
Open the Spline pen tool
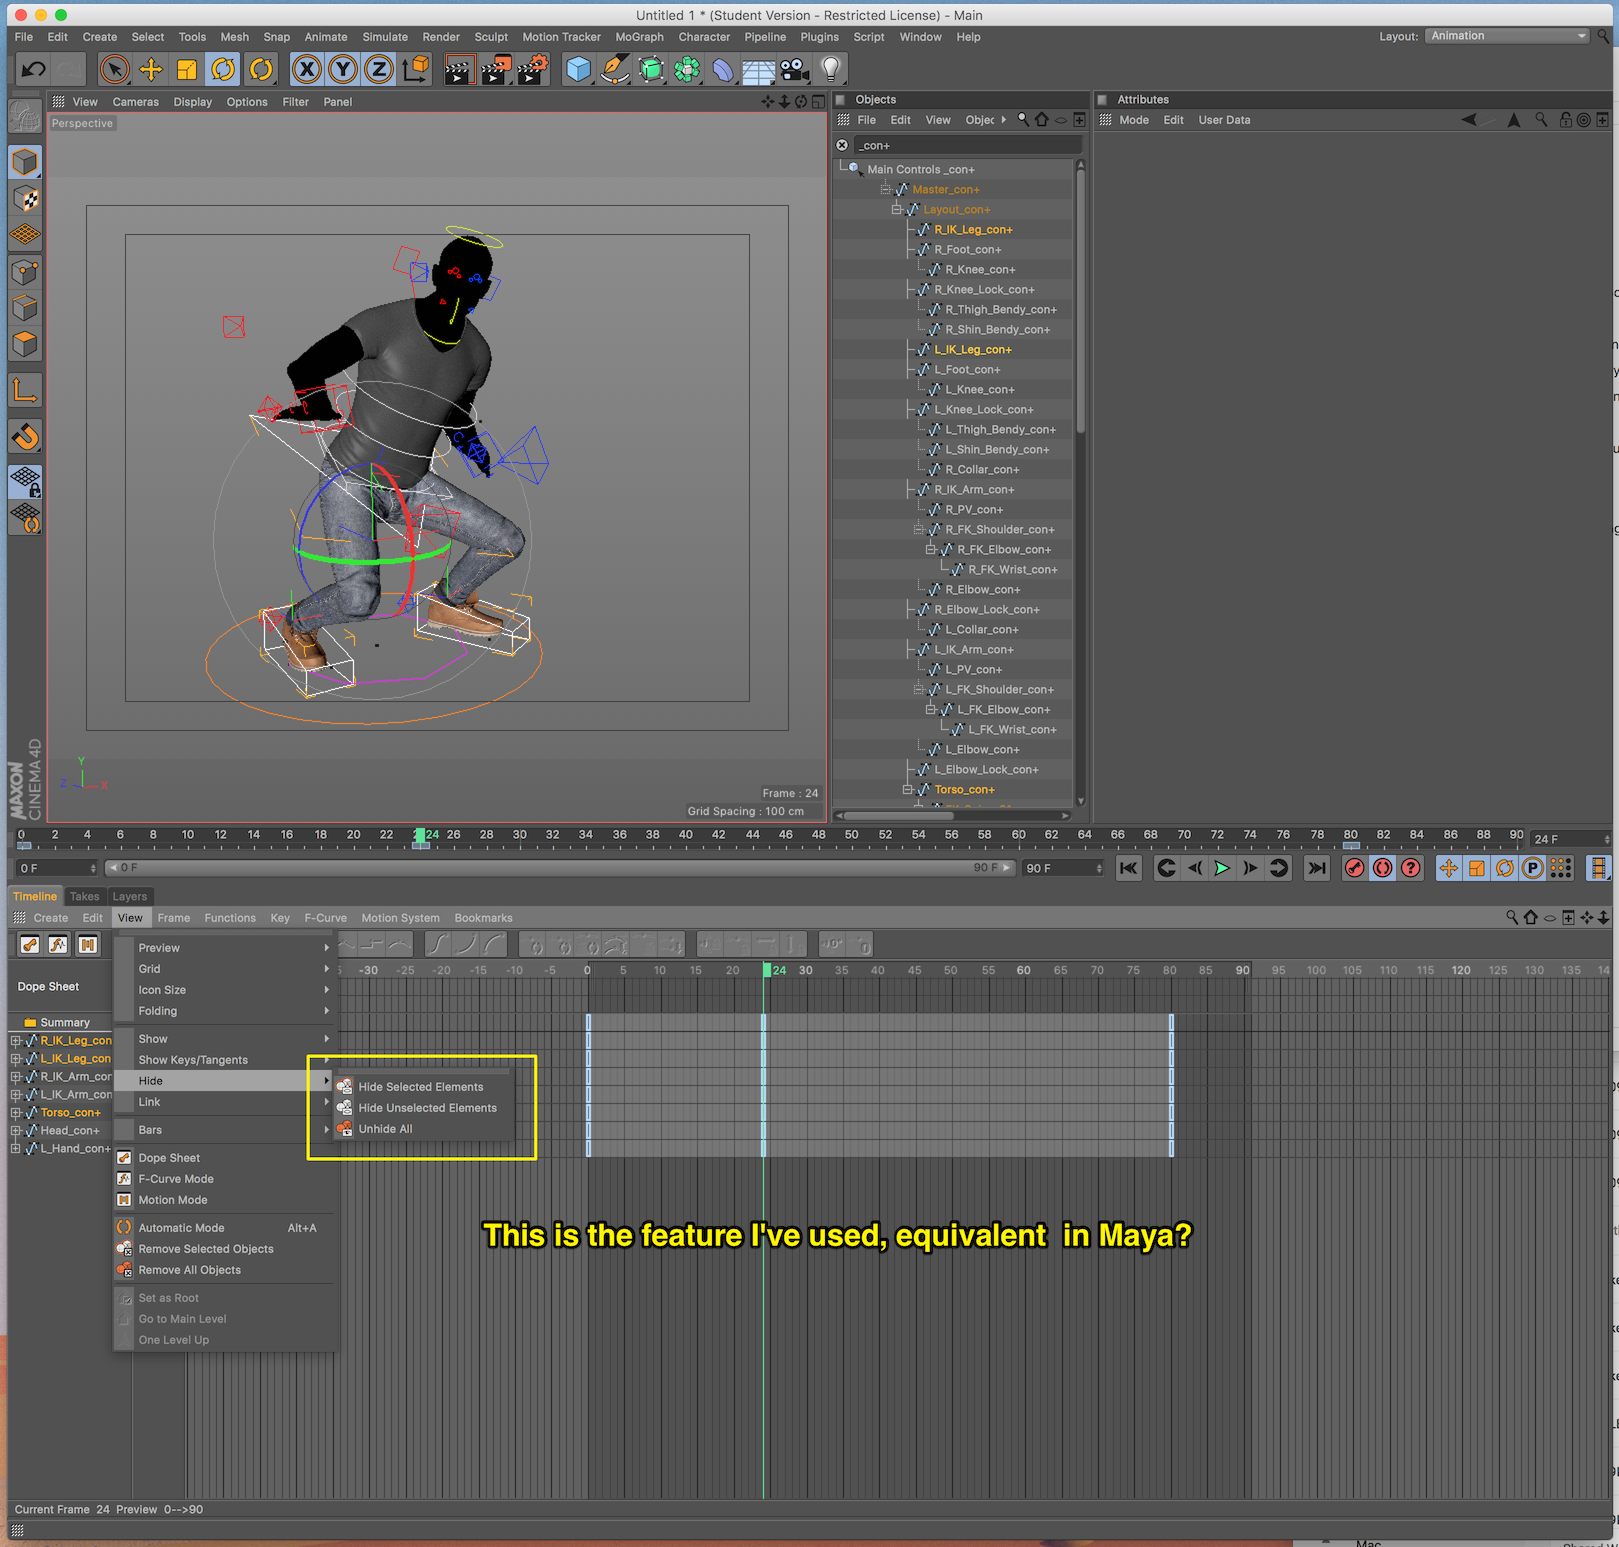pyautogui.click(x=615, y=69)
